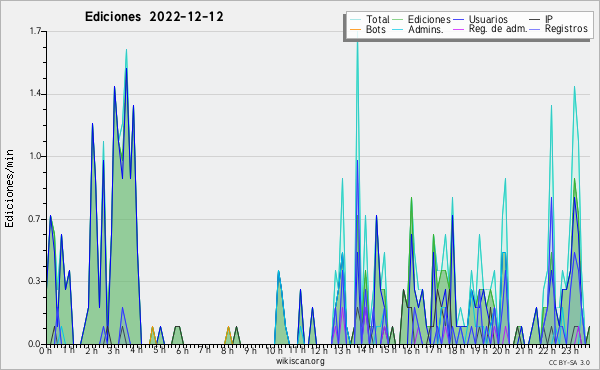Click the Admins. legend label
This screenshot has width=600, height=370.
pyautogui.click(x=426, y=29)
